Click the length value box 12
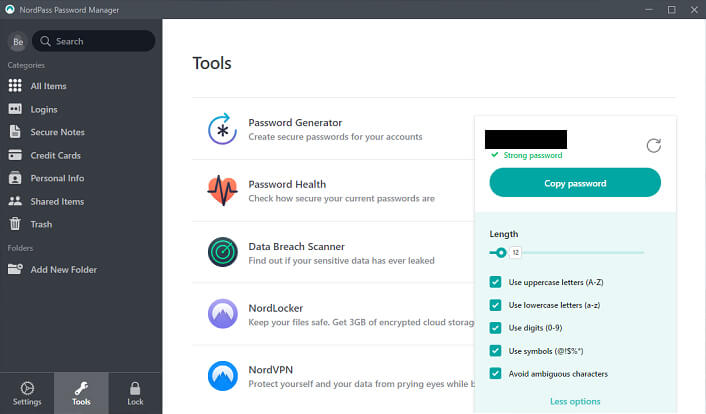 click(516, 253)
